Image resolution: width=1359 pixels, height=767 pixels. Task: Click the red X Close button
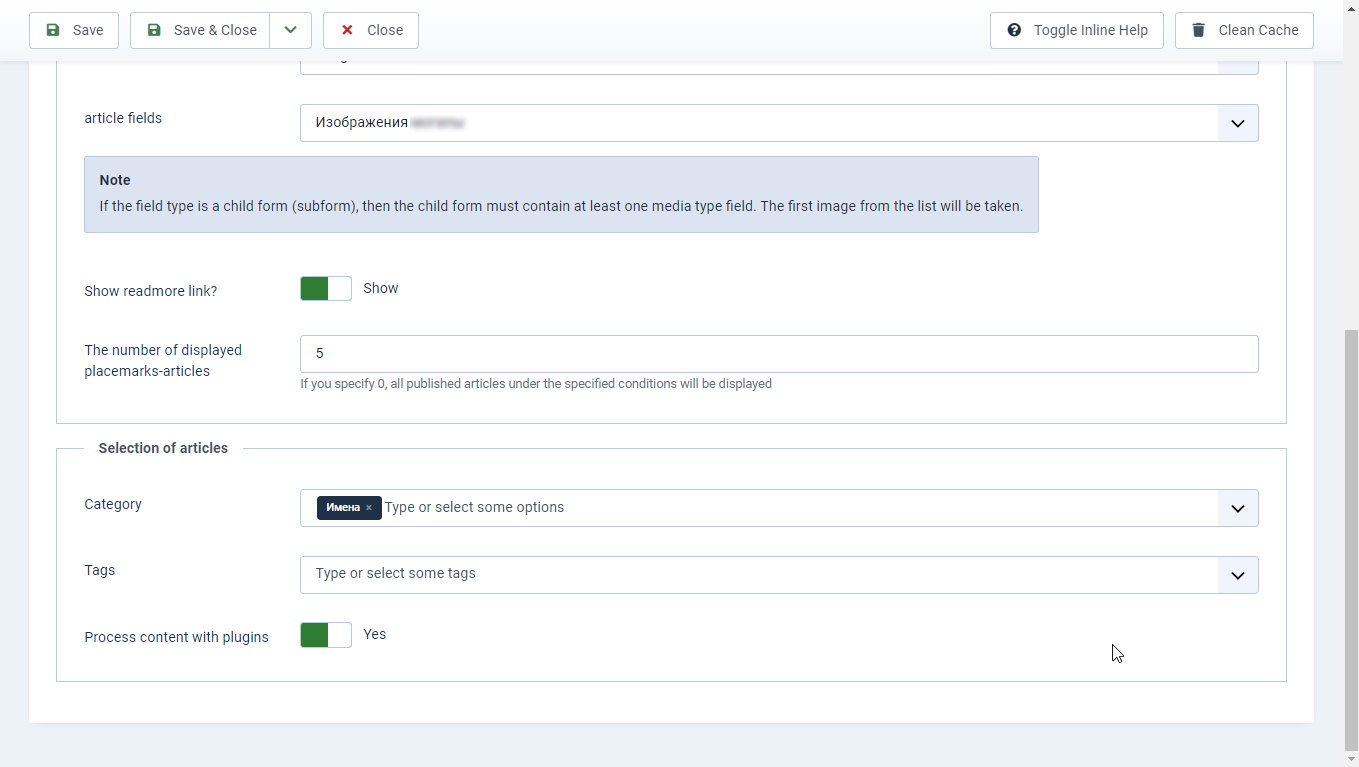(x=371, y=30)
